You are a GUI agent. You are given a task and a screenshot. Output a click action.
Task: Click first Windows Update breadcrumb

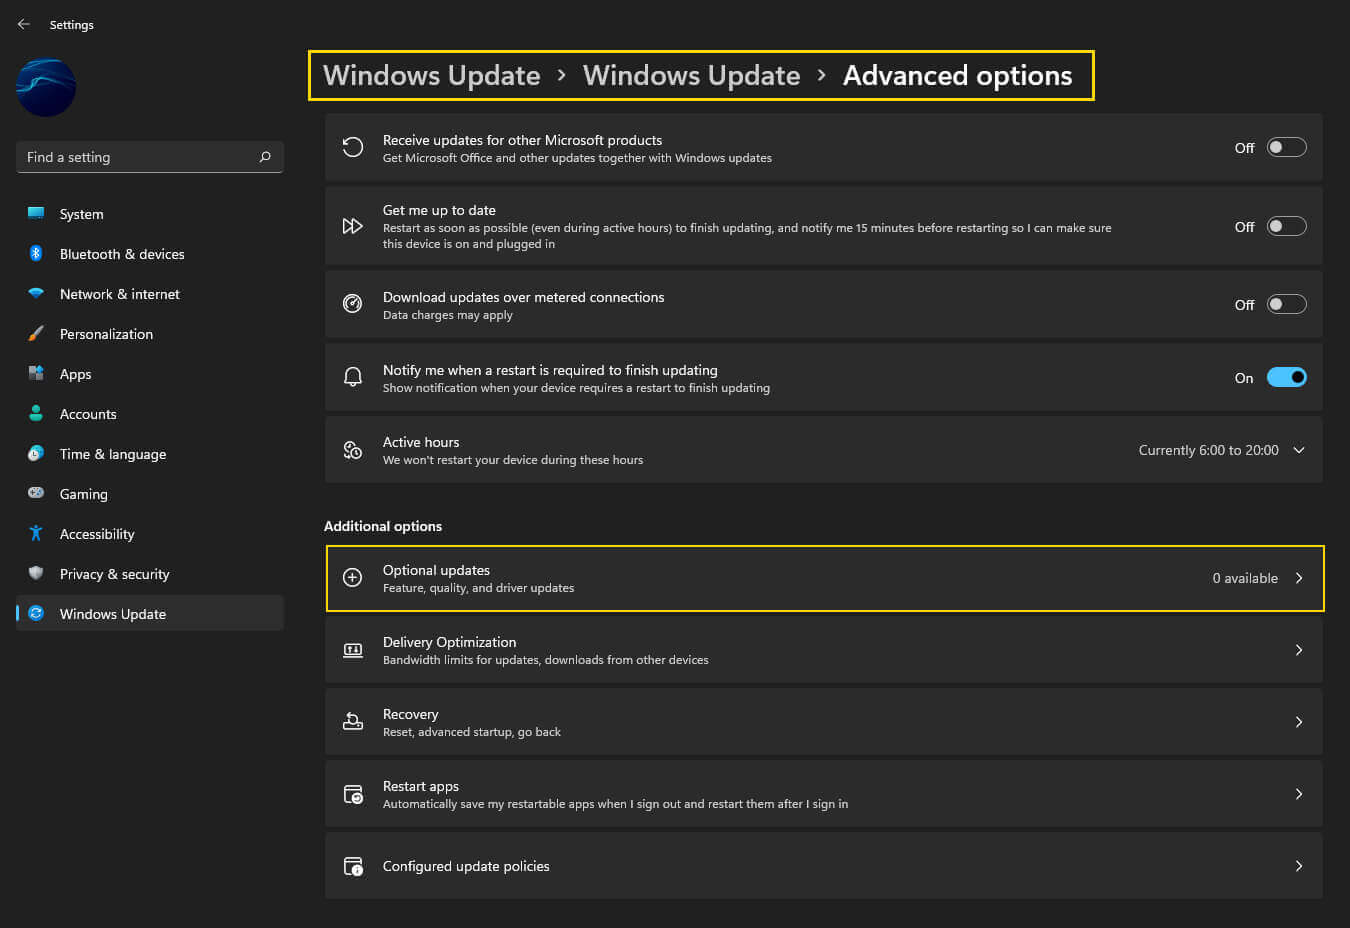(432, 75)
